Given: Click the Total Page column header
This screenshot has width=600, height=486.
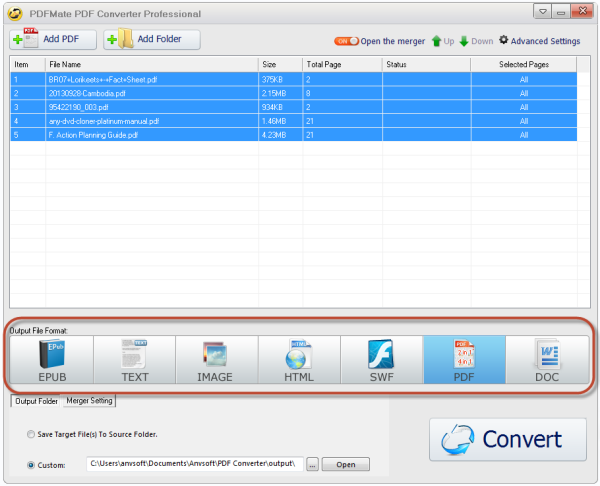Looking at the screenshot, I should click(x=342, y=64).
